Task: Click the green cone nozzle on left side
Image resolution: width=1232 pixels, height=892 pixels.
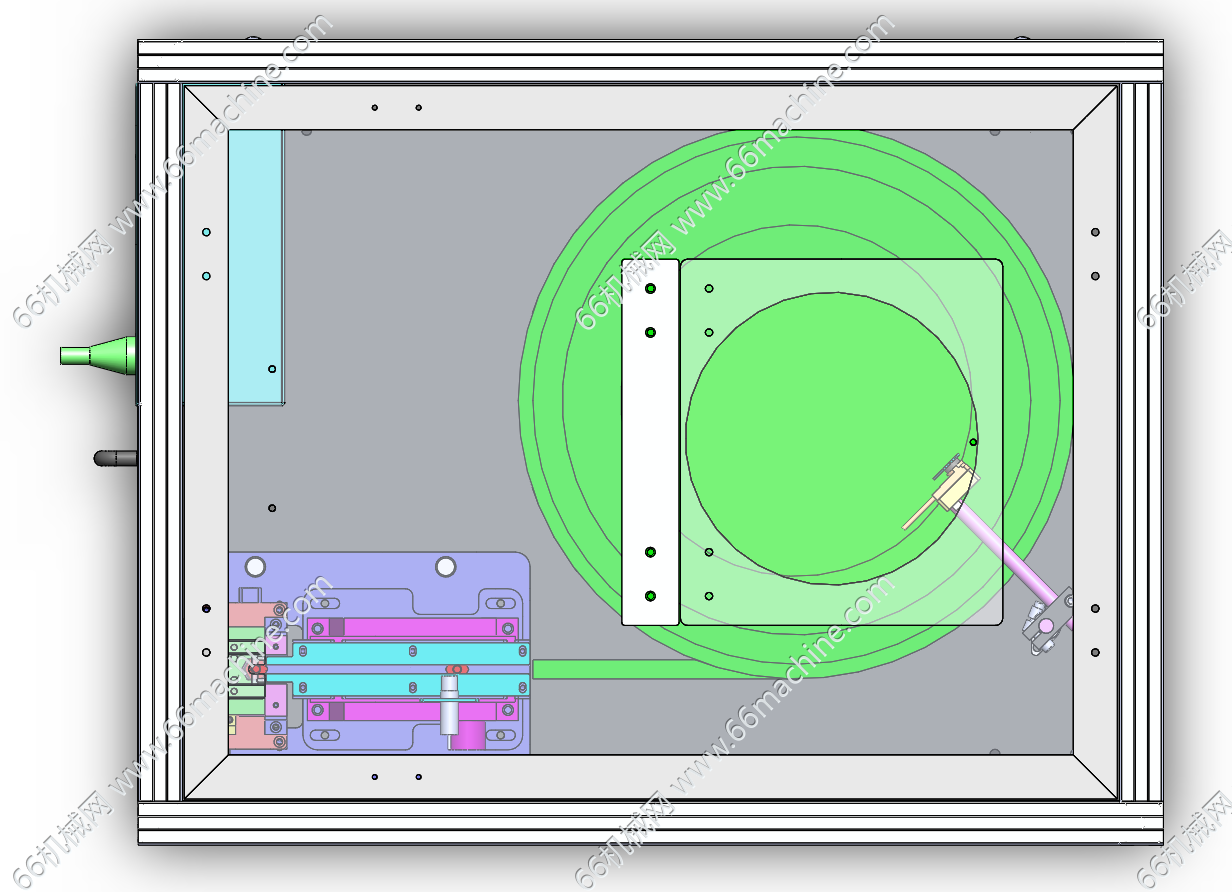Action: pyautogui.click(x=100, y=355)
